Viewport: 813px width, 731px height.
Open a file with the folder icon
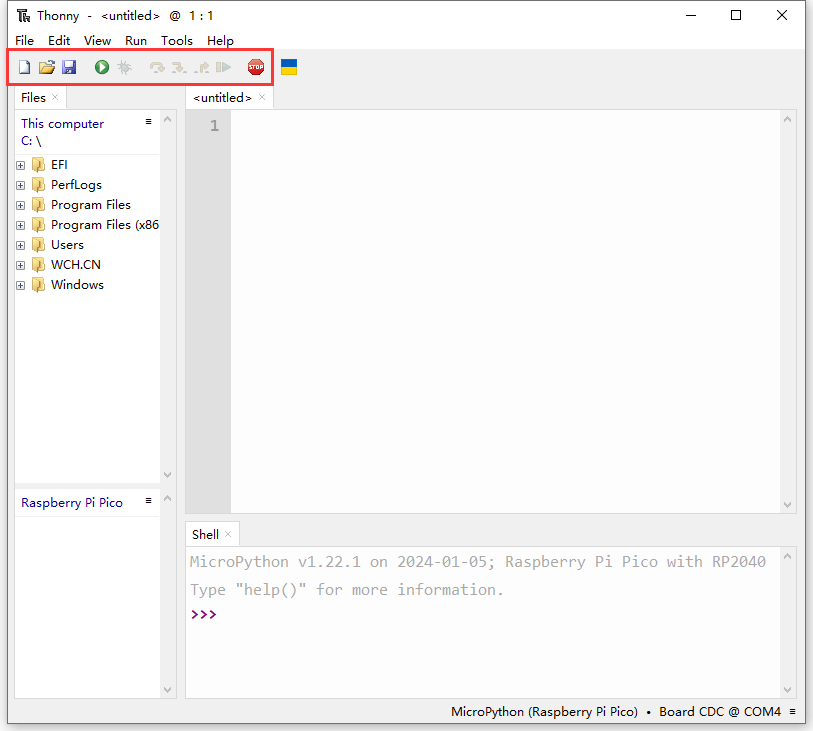(x=47, y=67)
